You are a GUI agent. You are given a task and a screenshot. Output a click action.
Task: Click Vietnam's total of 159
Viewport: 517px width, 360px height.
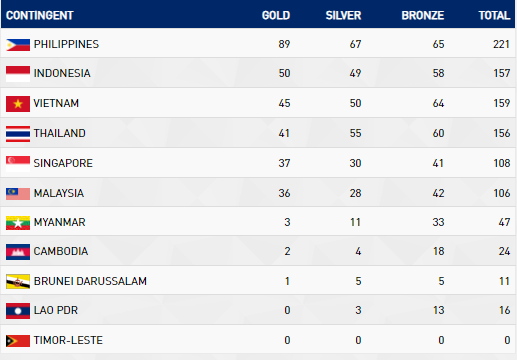point(502,103)
